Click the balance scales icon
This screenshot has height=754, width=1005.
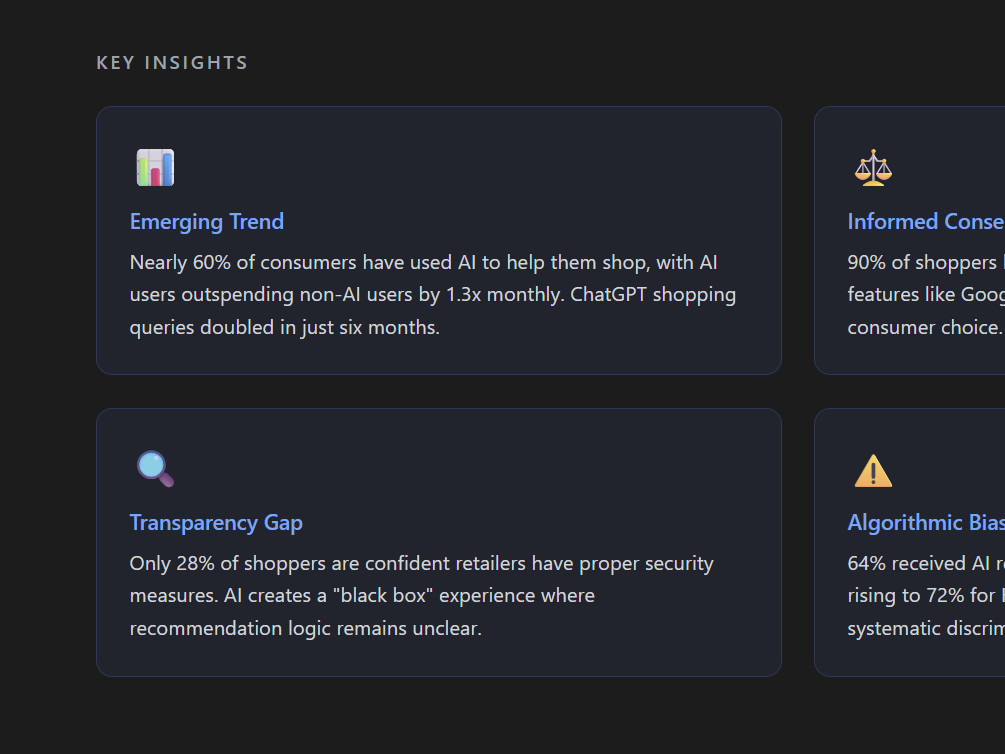873,168
